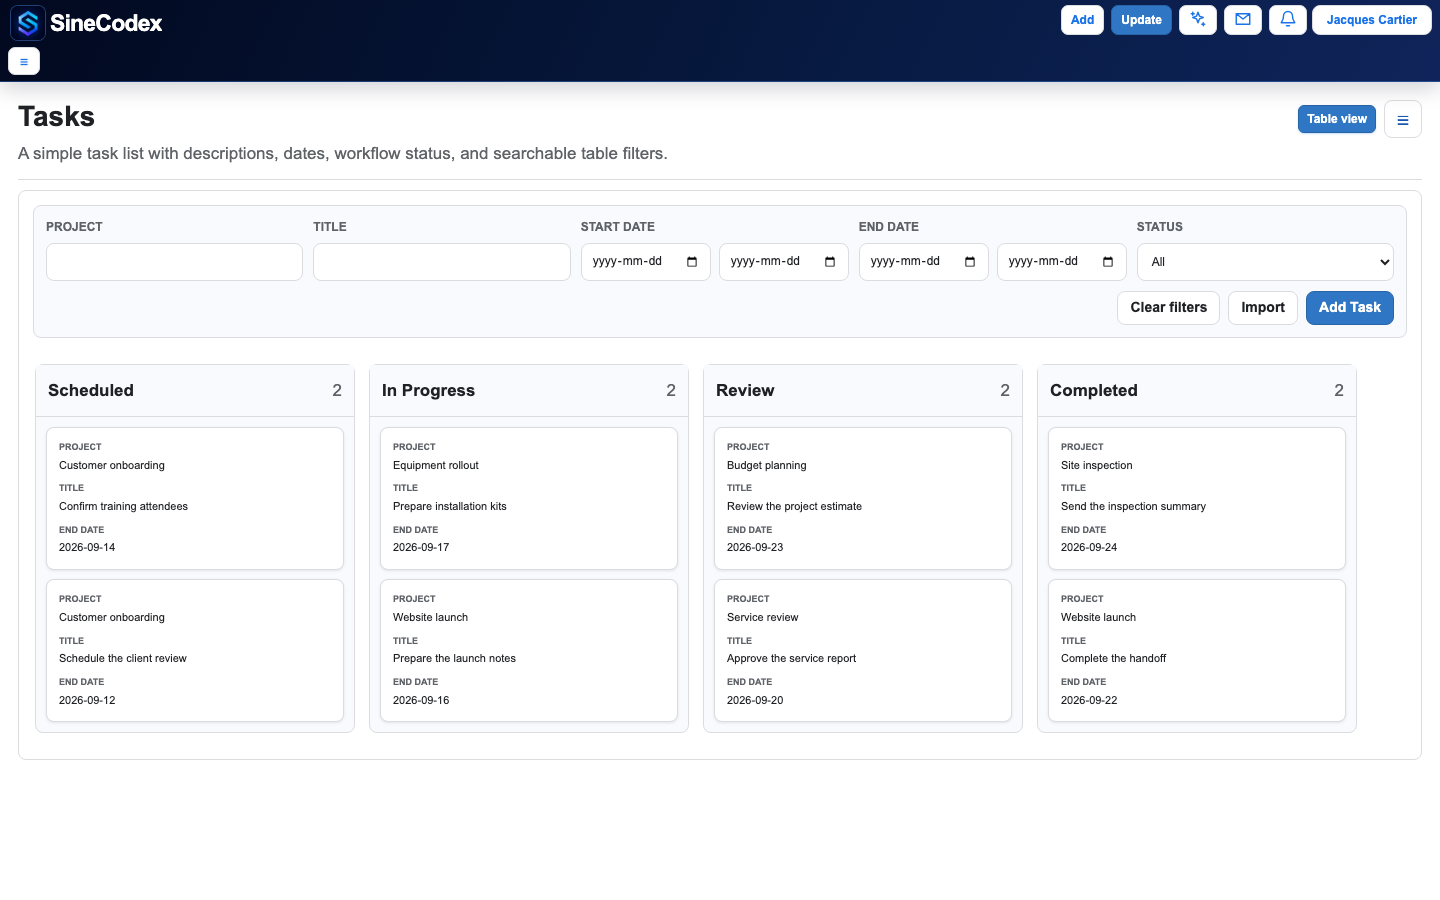Click the SineCodex brand name
Viewport: 1440px width, 900px height.
tap(106, 23)
